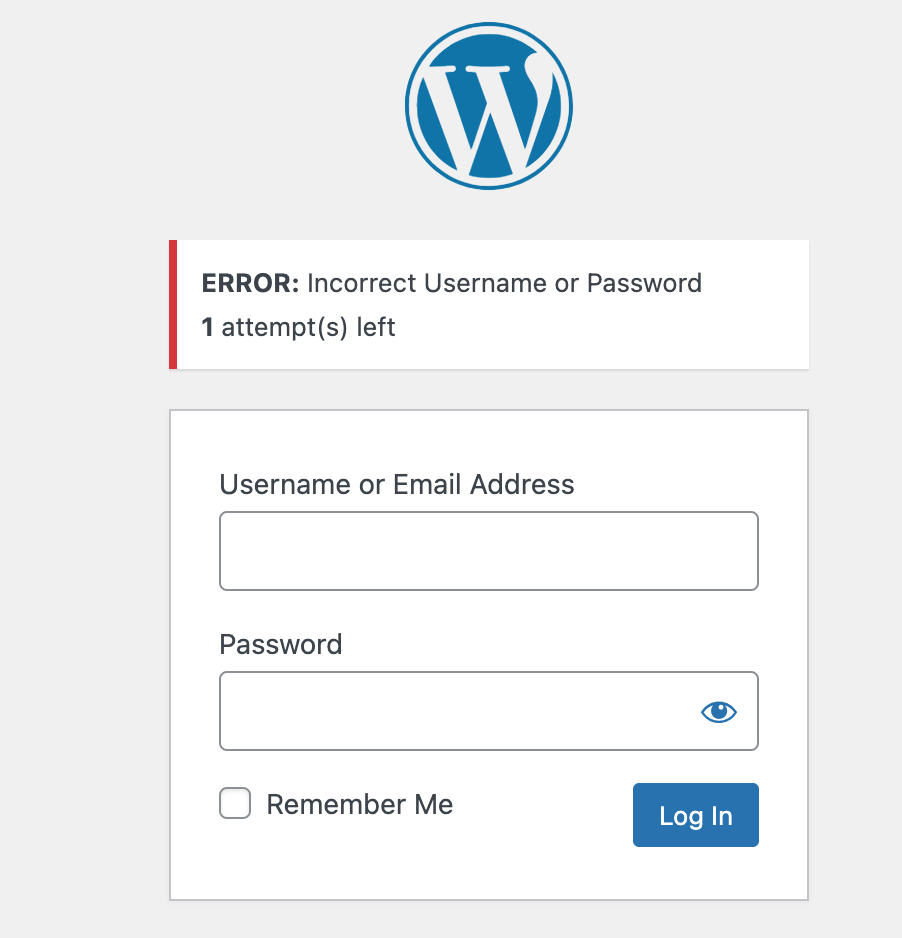Screen dimensions: 902x938
Task: Click the Username or Email Address label
Action: 397,484
